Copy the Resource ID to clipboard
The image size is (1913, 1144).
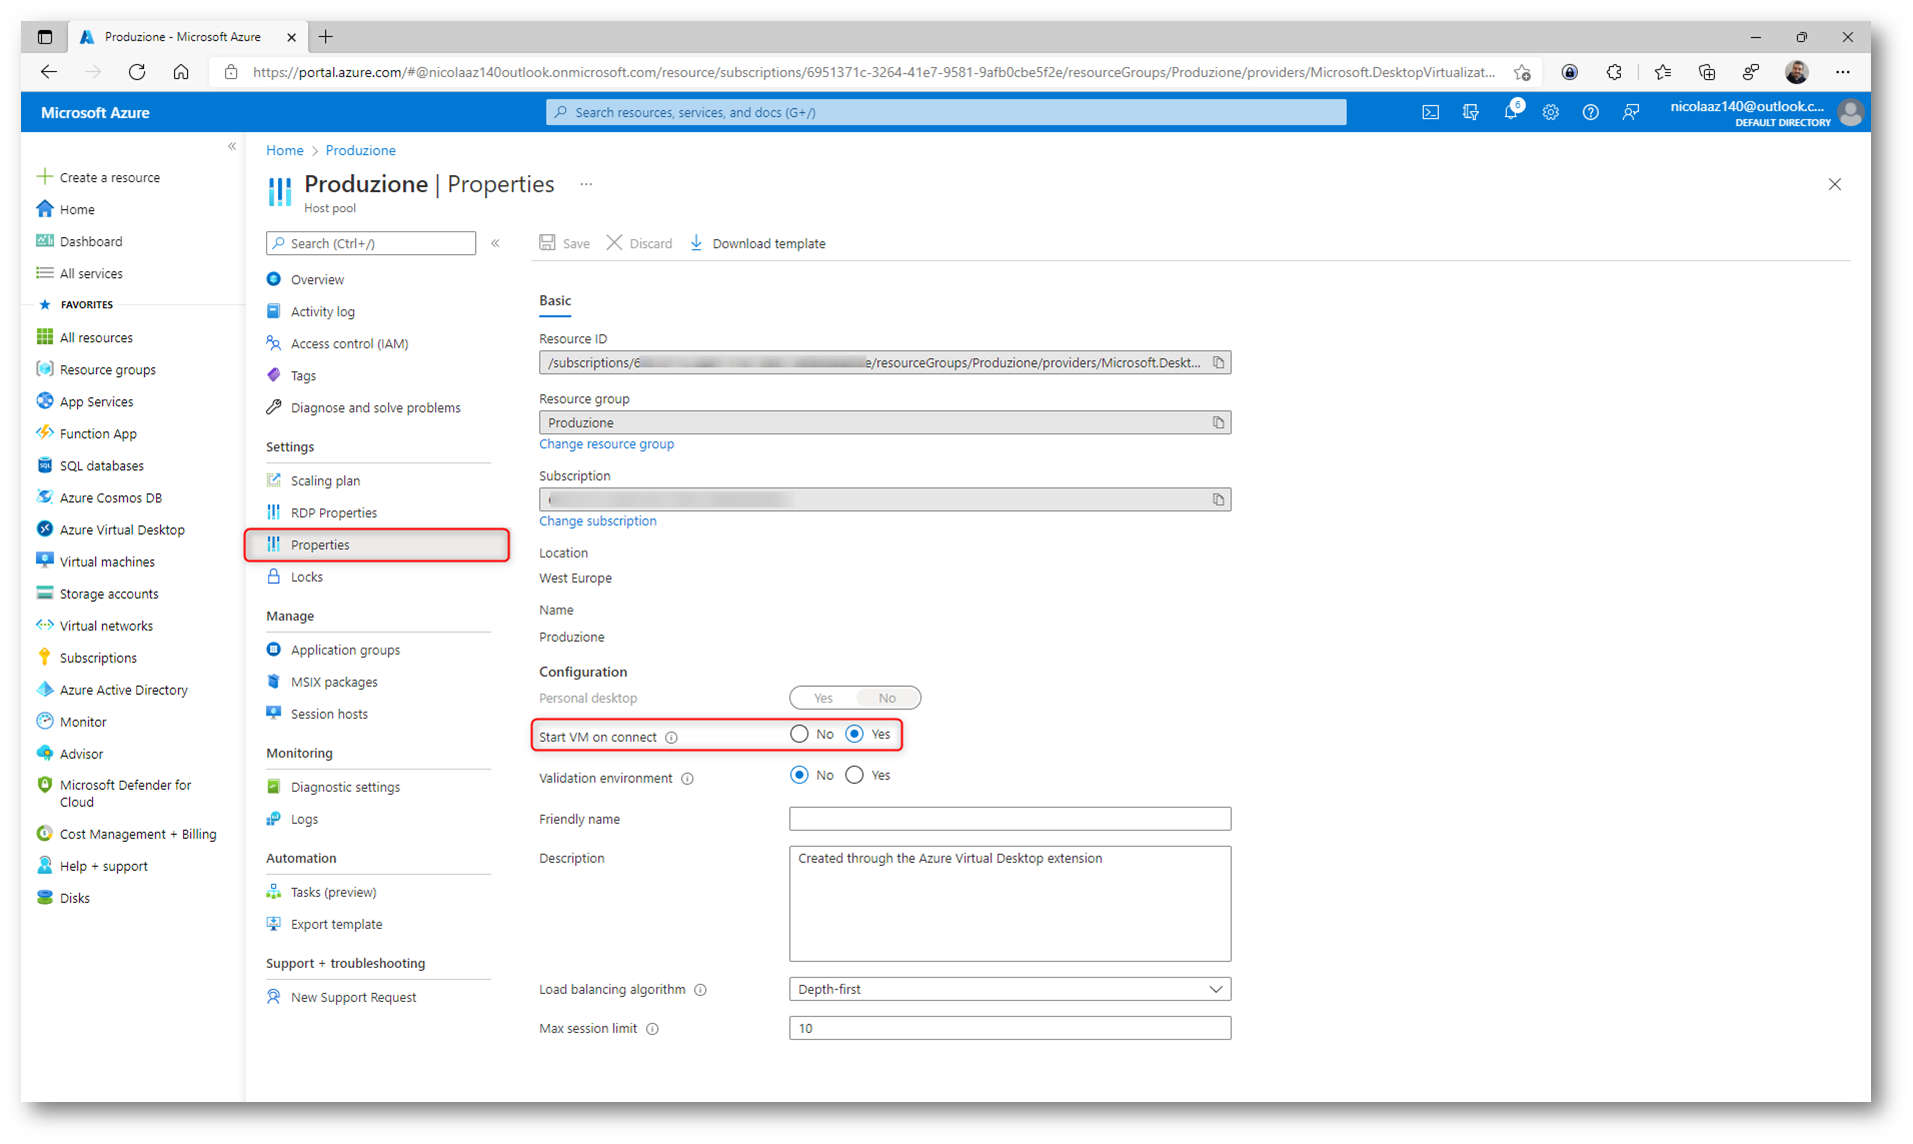point(1218,363)
